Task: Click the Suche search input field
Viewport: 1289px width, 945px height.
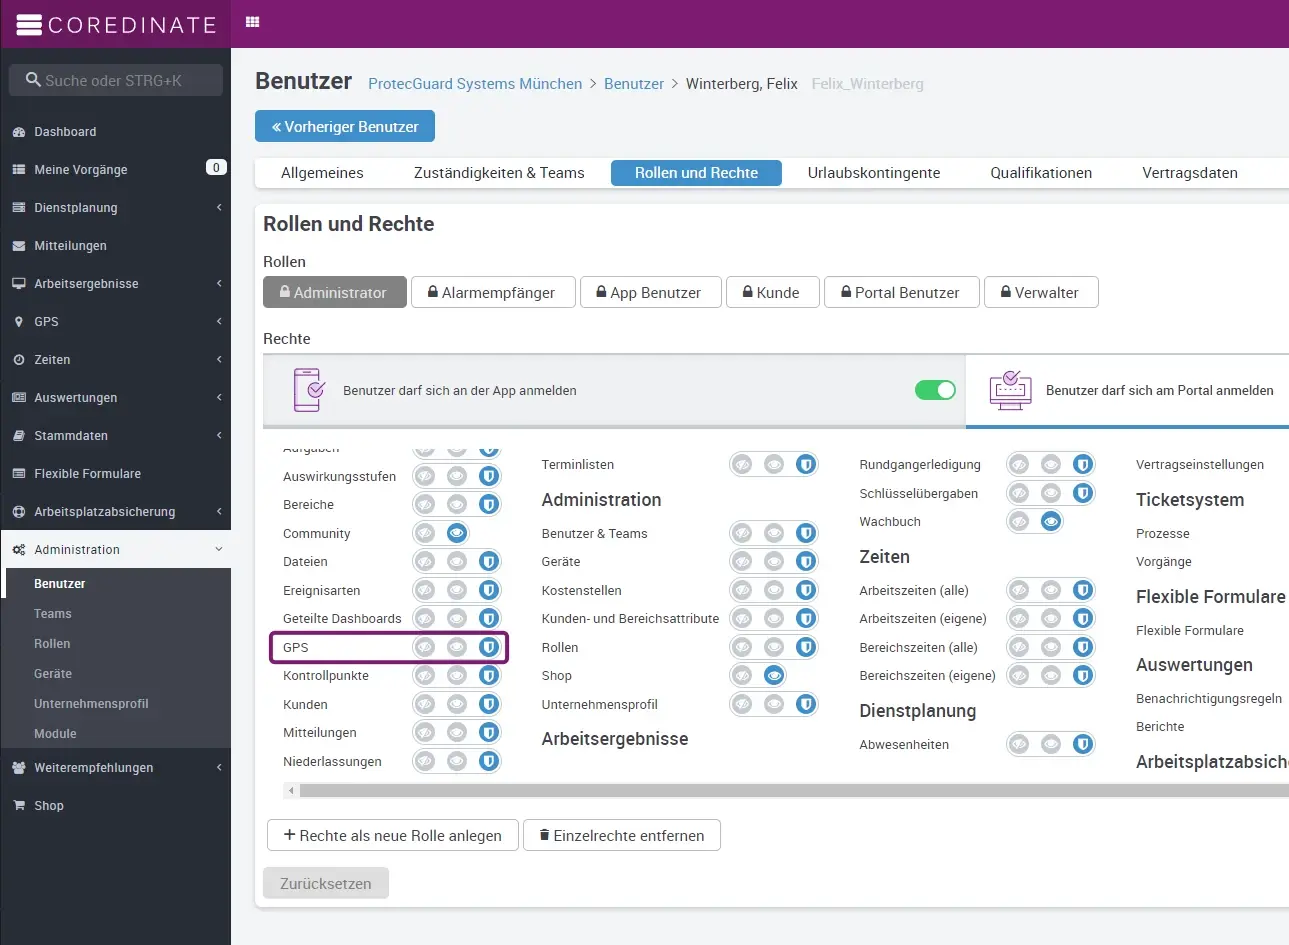Action: coord(116,80)
